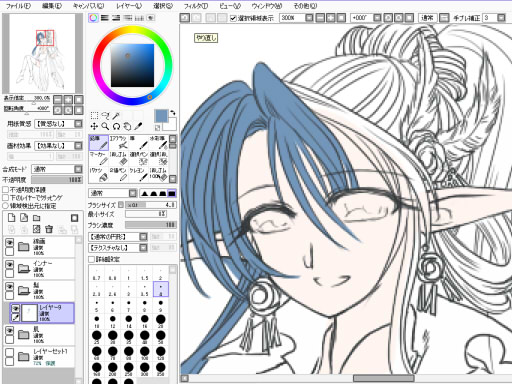Enable the 不透明度保護 checkbox
Image resolution: width=512 pixels, height=384 pixels.
coord(5,190)
